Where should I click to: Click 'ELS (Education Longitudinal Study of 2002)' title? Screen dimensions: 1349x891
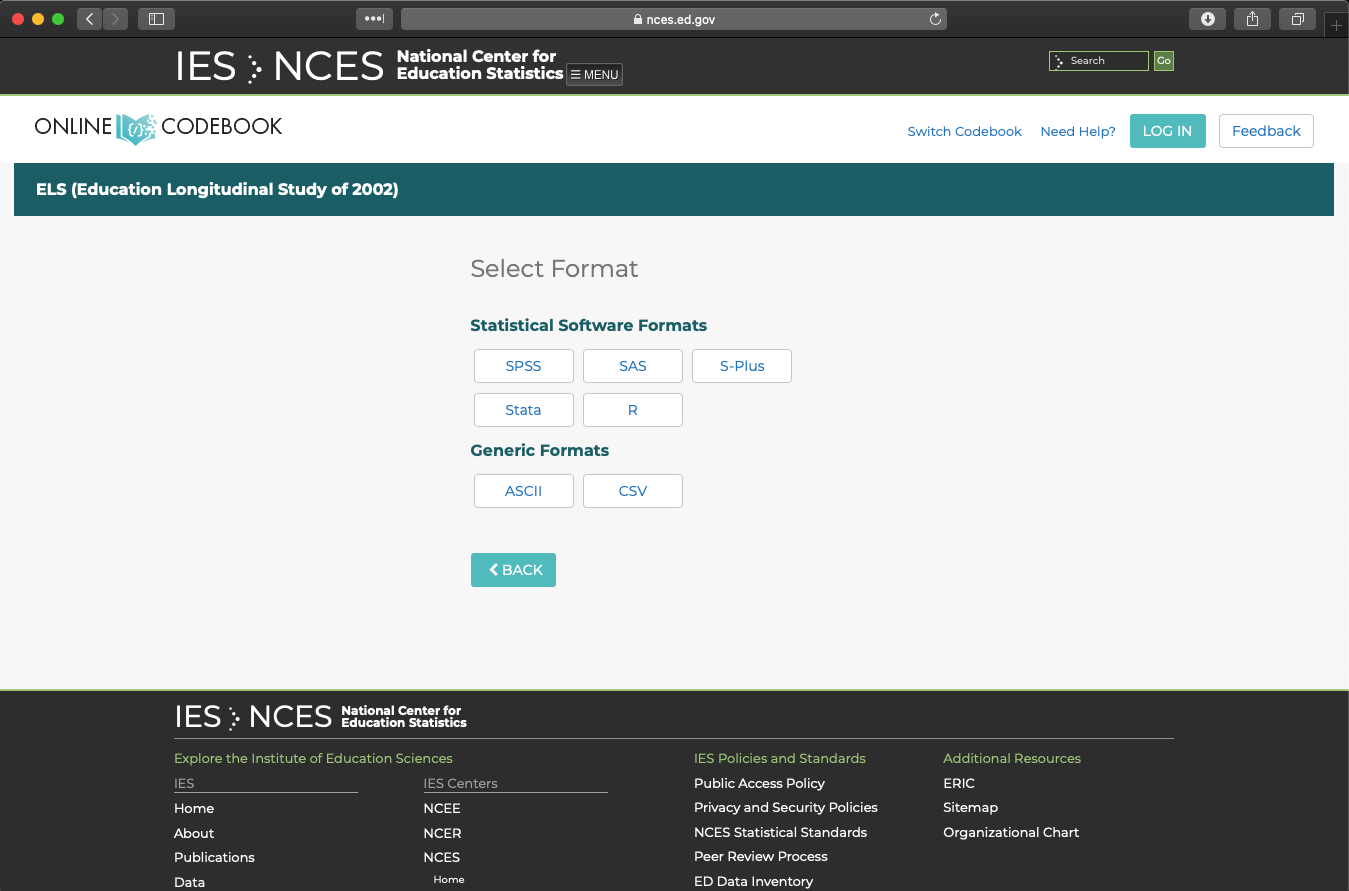(217, 189)
